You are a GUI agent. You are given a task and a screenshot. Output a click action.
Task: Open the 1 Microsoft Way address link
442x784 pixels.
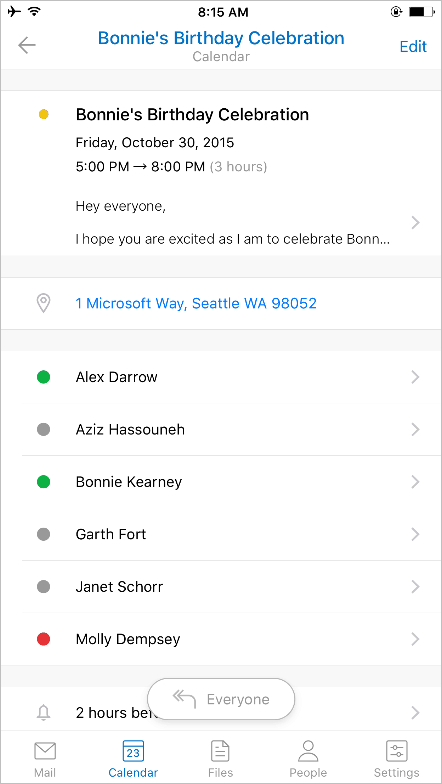pos(196,303)
